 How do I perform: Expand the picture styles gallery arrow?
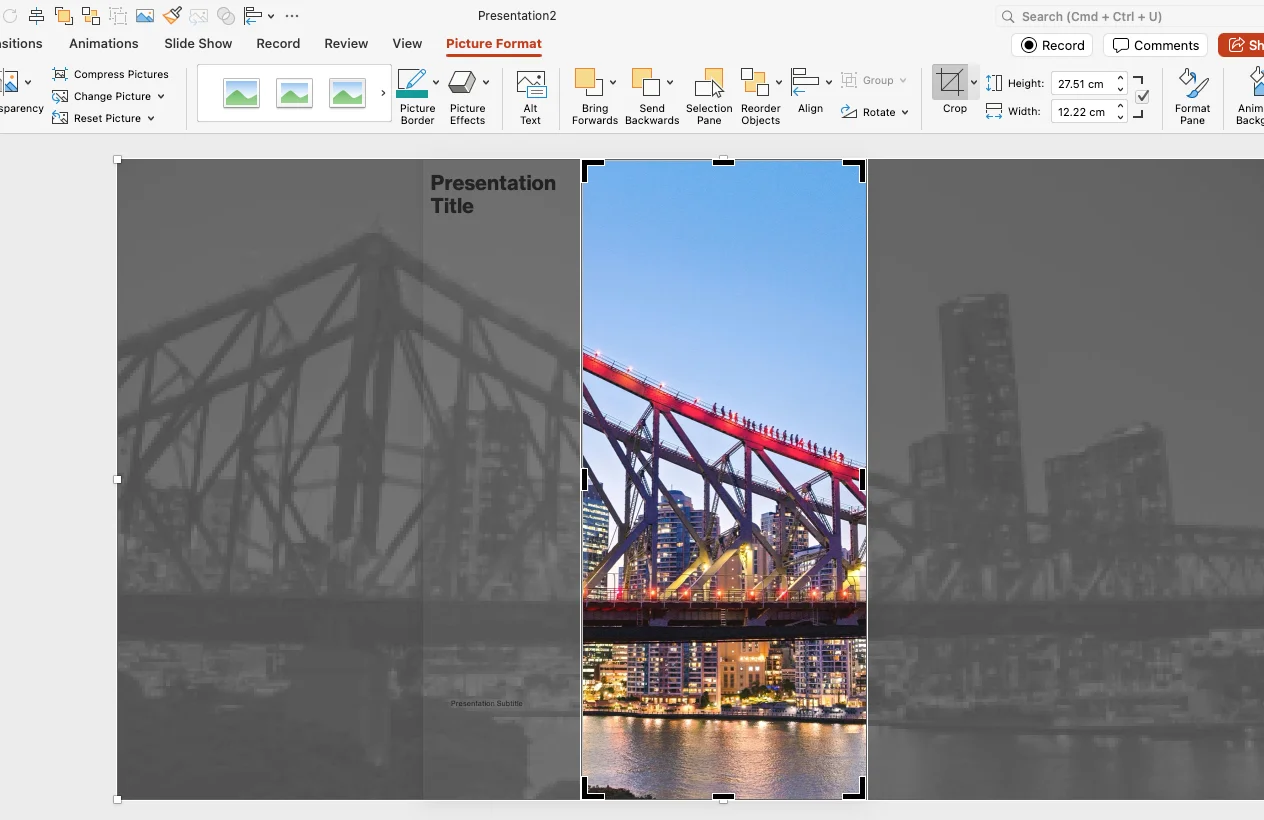pyautogui.click(x=383, y=93)
